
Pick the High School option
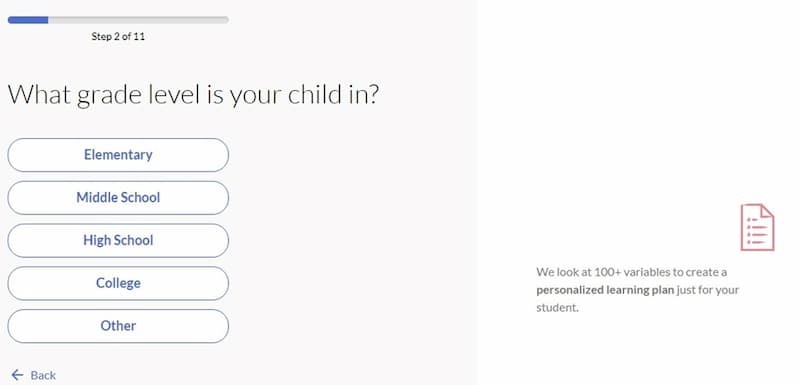118,241
